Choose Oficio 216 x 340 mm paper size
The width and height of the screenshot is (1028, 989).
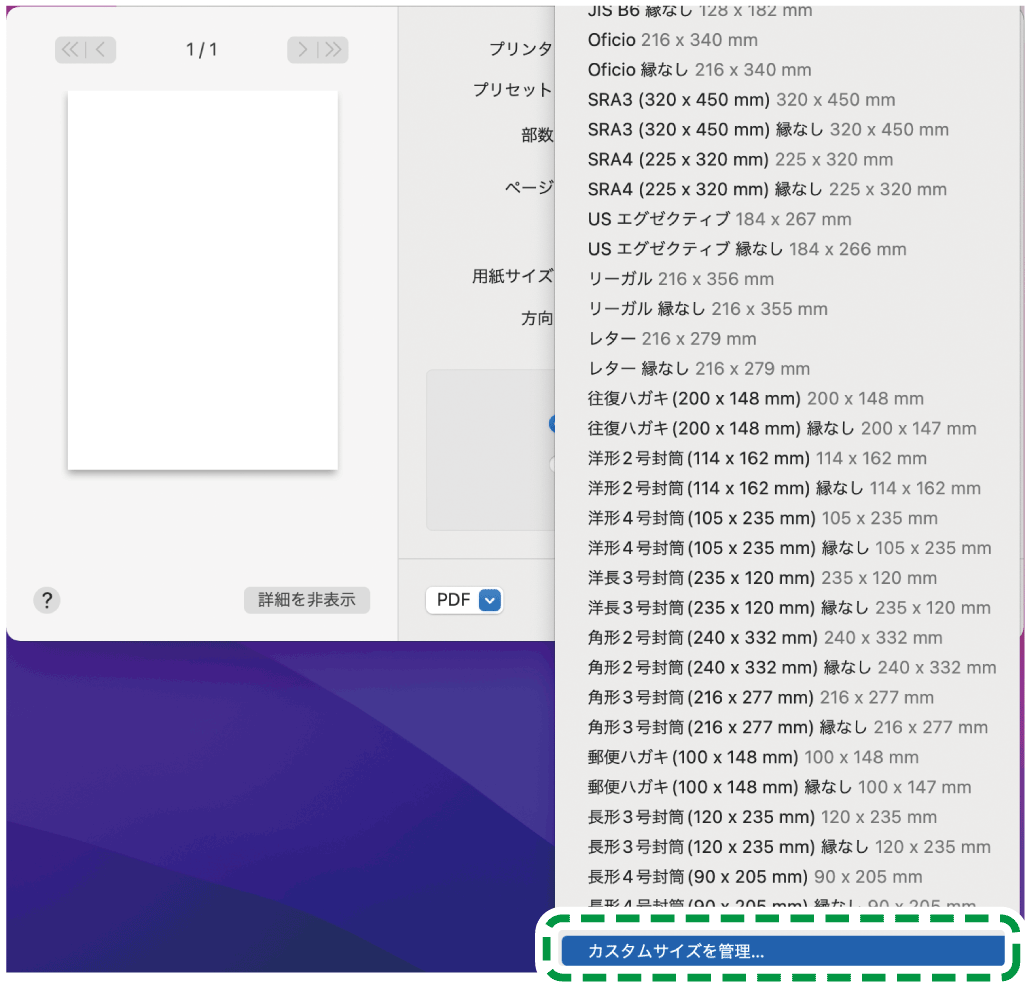[x=672, y=40]
